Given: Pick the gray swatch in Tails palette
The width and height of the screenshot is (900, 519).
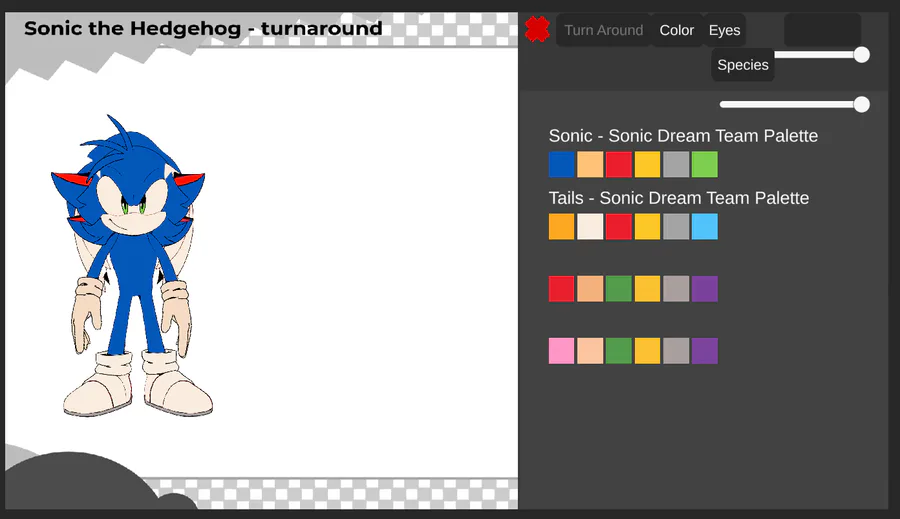Looking at the screenshot, I should coord(676,226).
